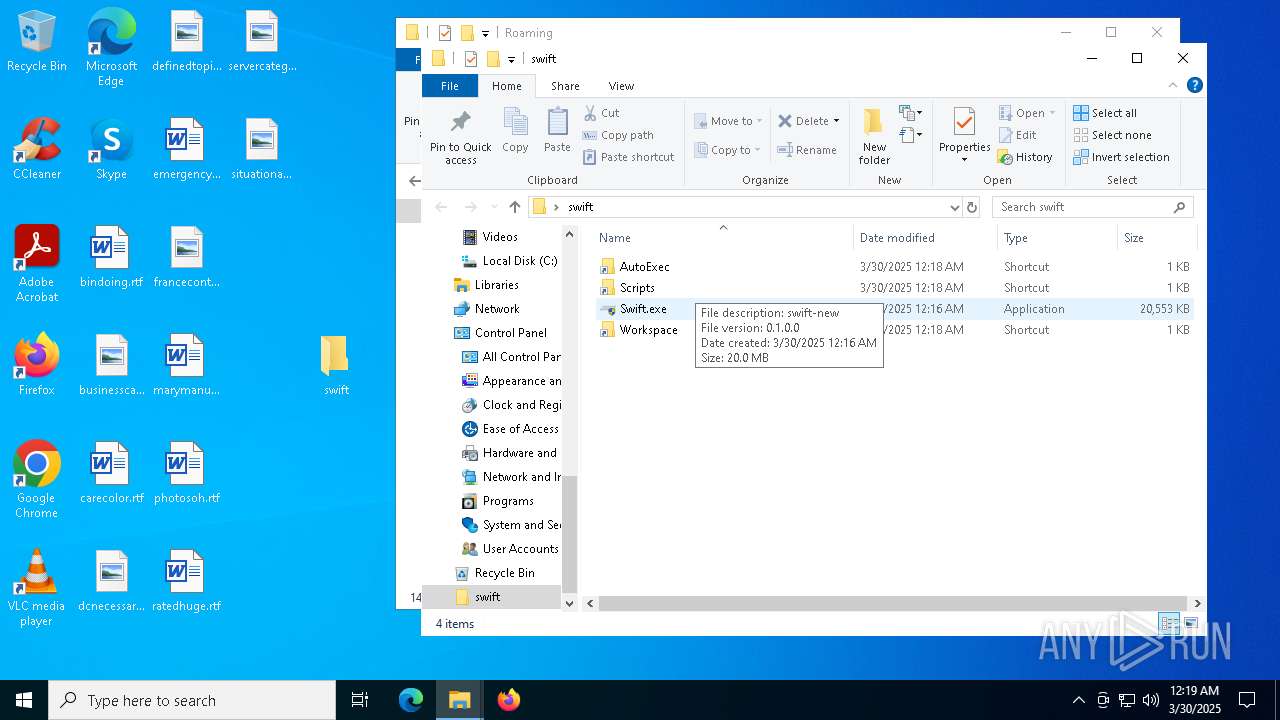
Task: Click Paste shortcut option
Action: click(x=629, y=157)
